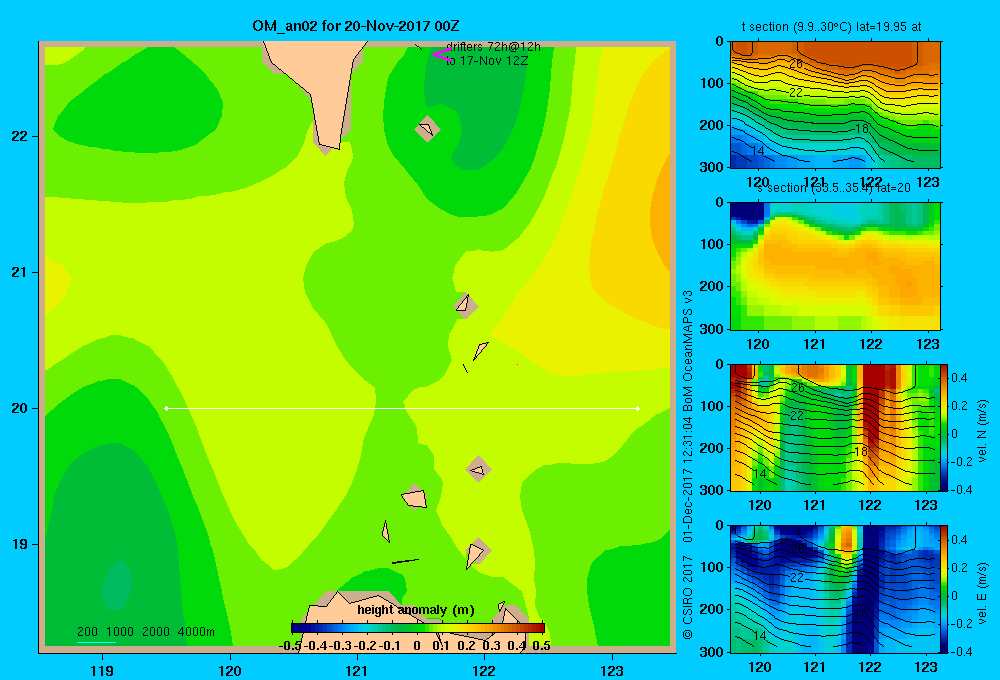Click latitude 21 tick label on main map
Image resolution: width=1000 pixels, height=680 pixels.
20,272
